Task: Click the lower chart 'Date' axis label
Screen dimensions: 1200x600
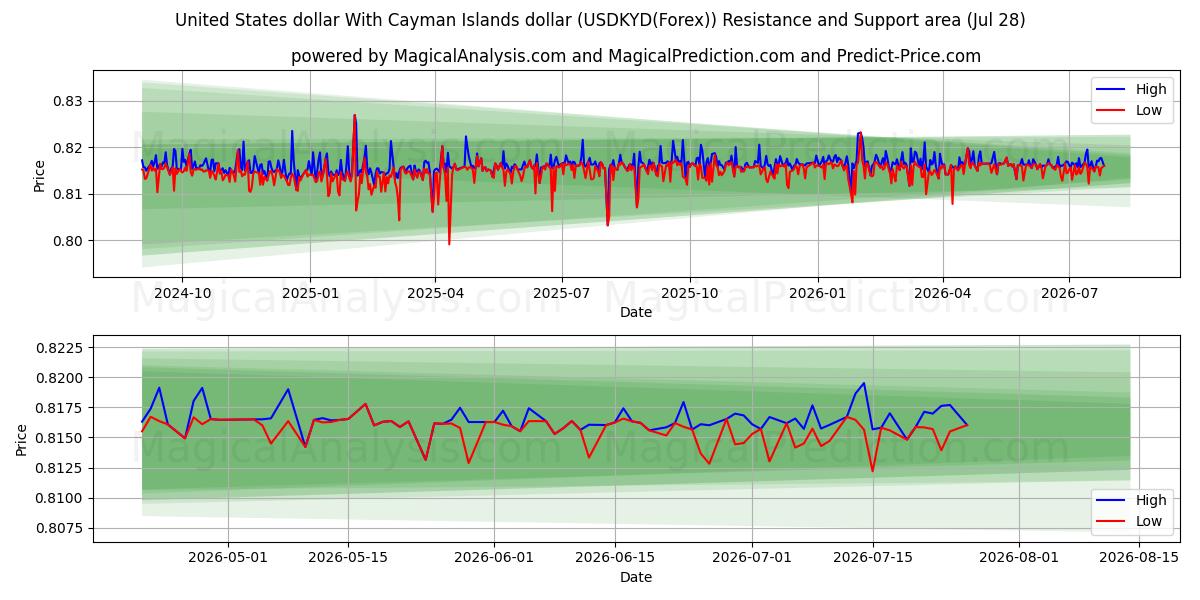Action: click(636, 577)
